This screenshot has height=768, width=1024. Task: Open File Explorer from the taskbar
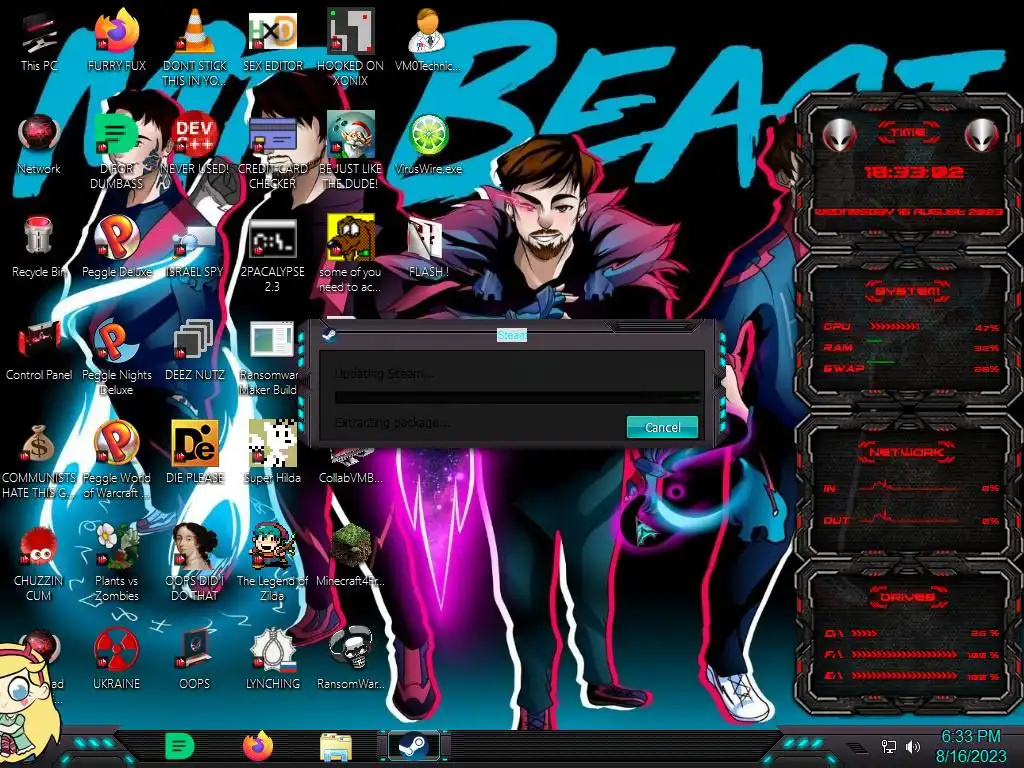(x=336, y=747)
